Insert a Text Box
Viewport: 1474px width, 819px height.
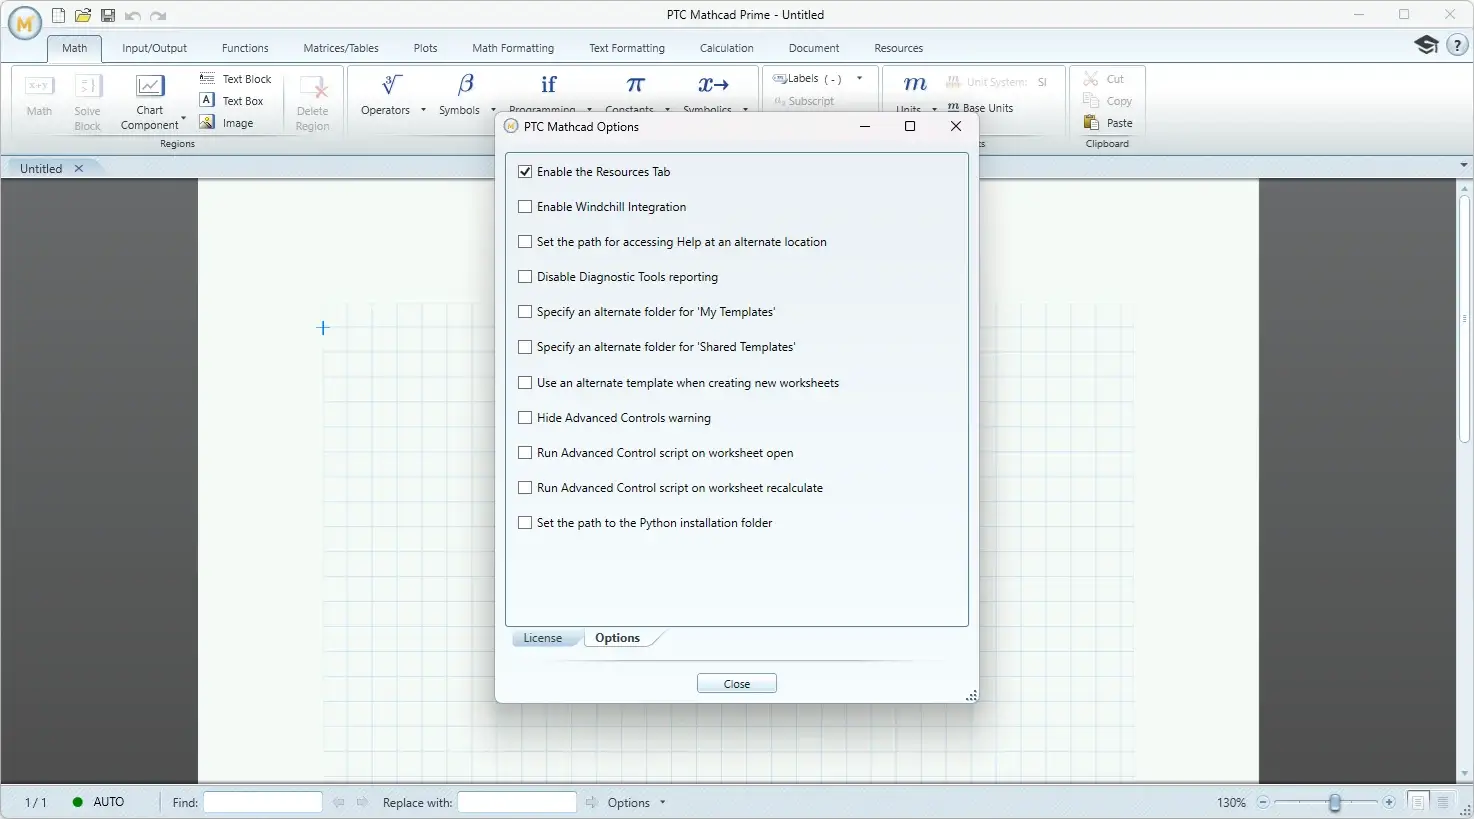231,101
